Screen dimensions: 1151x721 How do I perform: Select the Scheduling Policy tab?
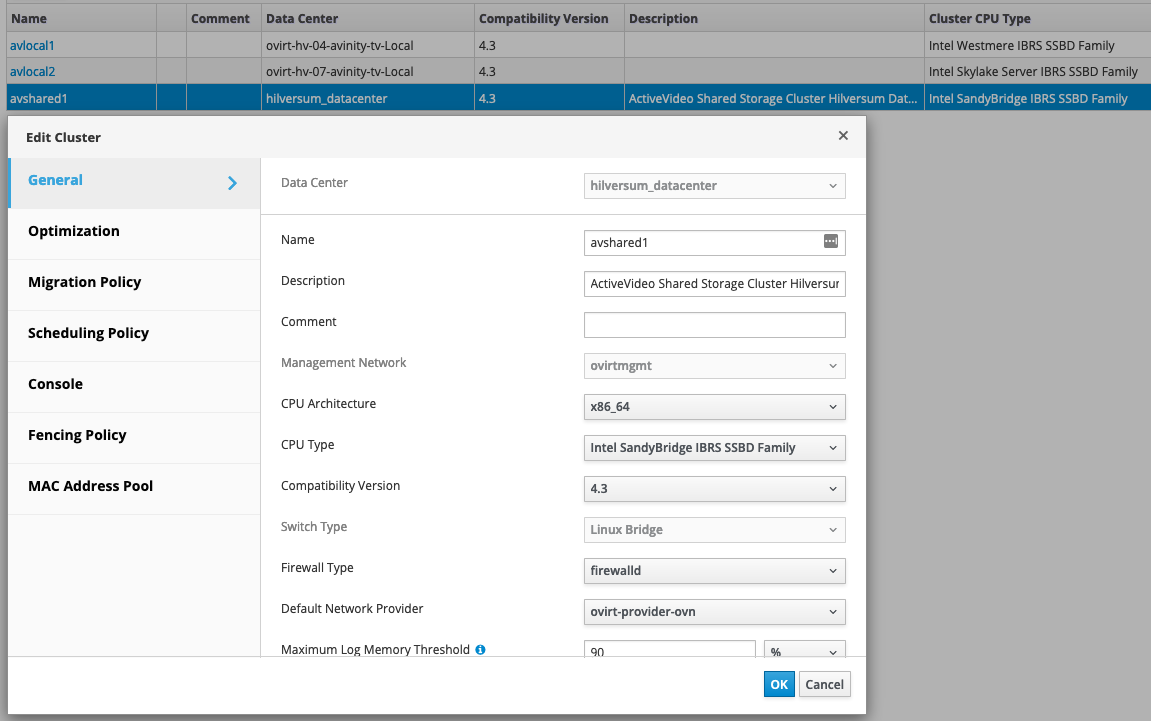point(88,333)
